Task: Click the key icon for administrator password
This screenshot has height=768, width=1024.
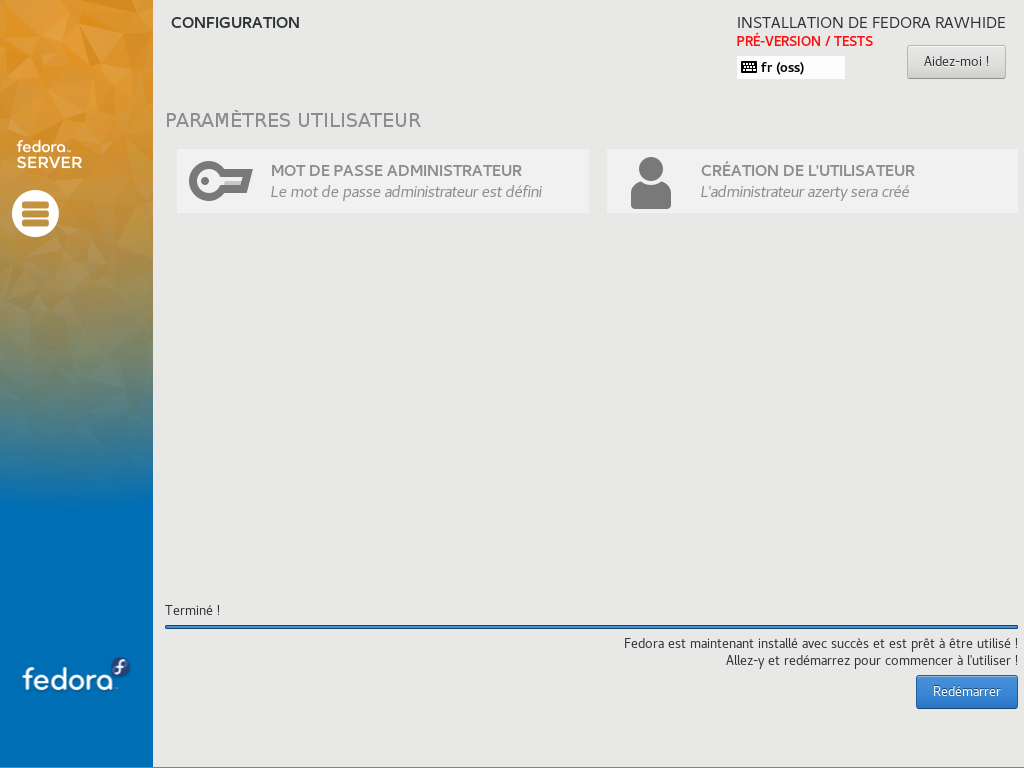Action: coord(221,181)
